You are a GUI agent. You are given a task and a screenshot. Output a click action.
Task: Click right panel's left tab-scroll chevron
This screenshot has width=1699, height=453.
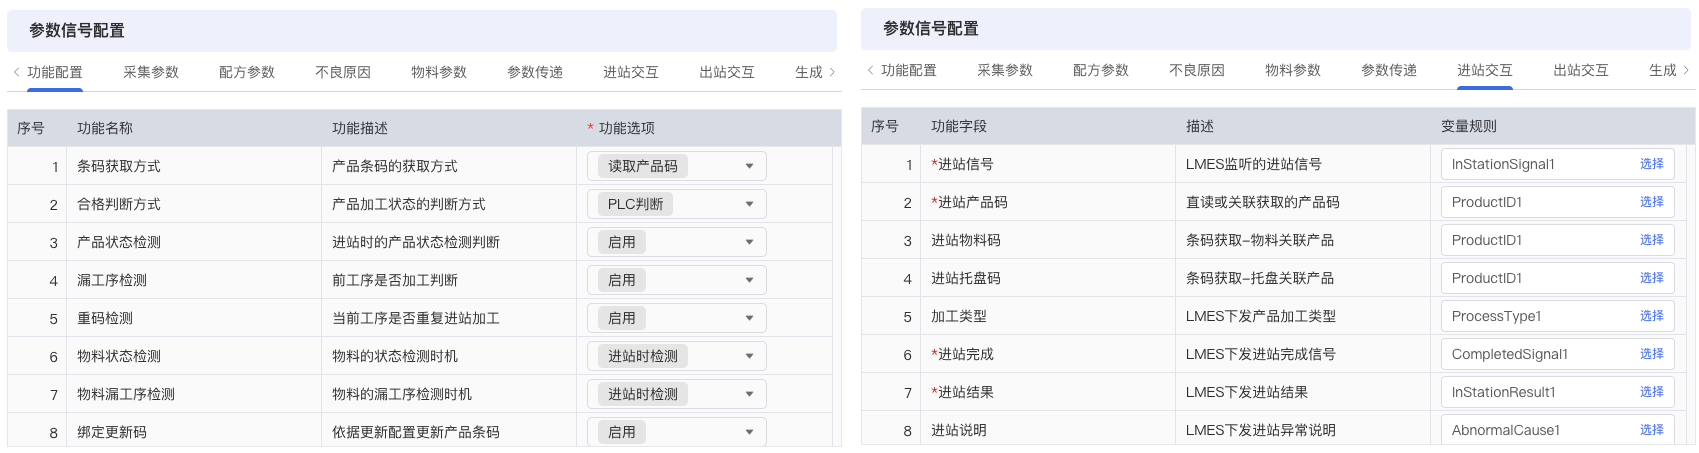[871, 70]
